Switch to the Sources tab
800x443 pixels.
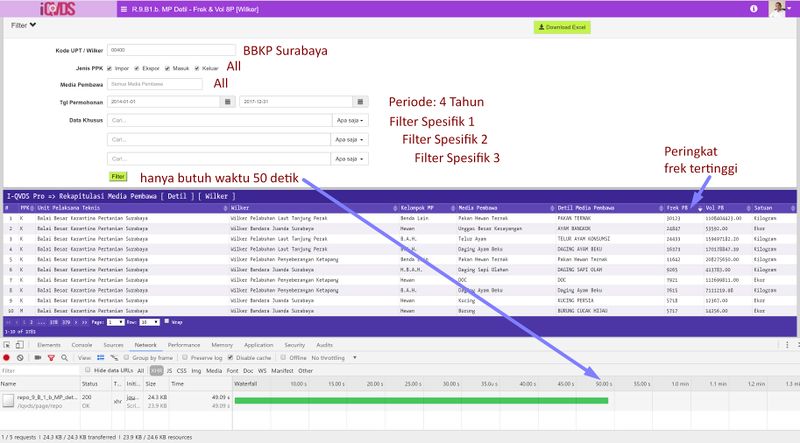pos(113,345)
